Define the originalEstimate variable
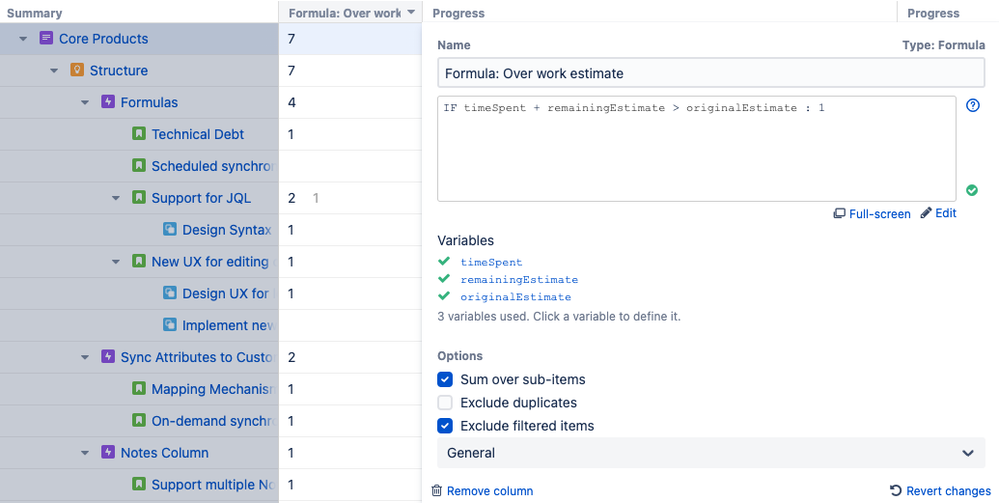This screenshot has width=999, height=503. [x=515, y=296]
